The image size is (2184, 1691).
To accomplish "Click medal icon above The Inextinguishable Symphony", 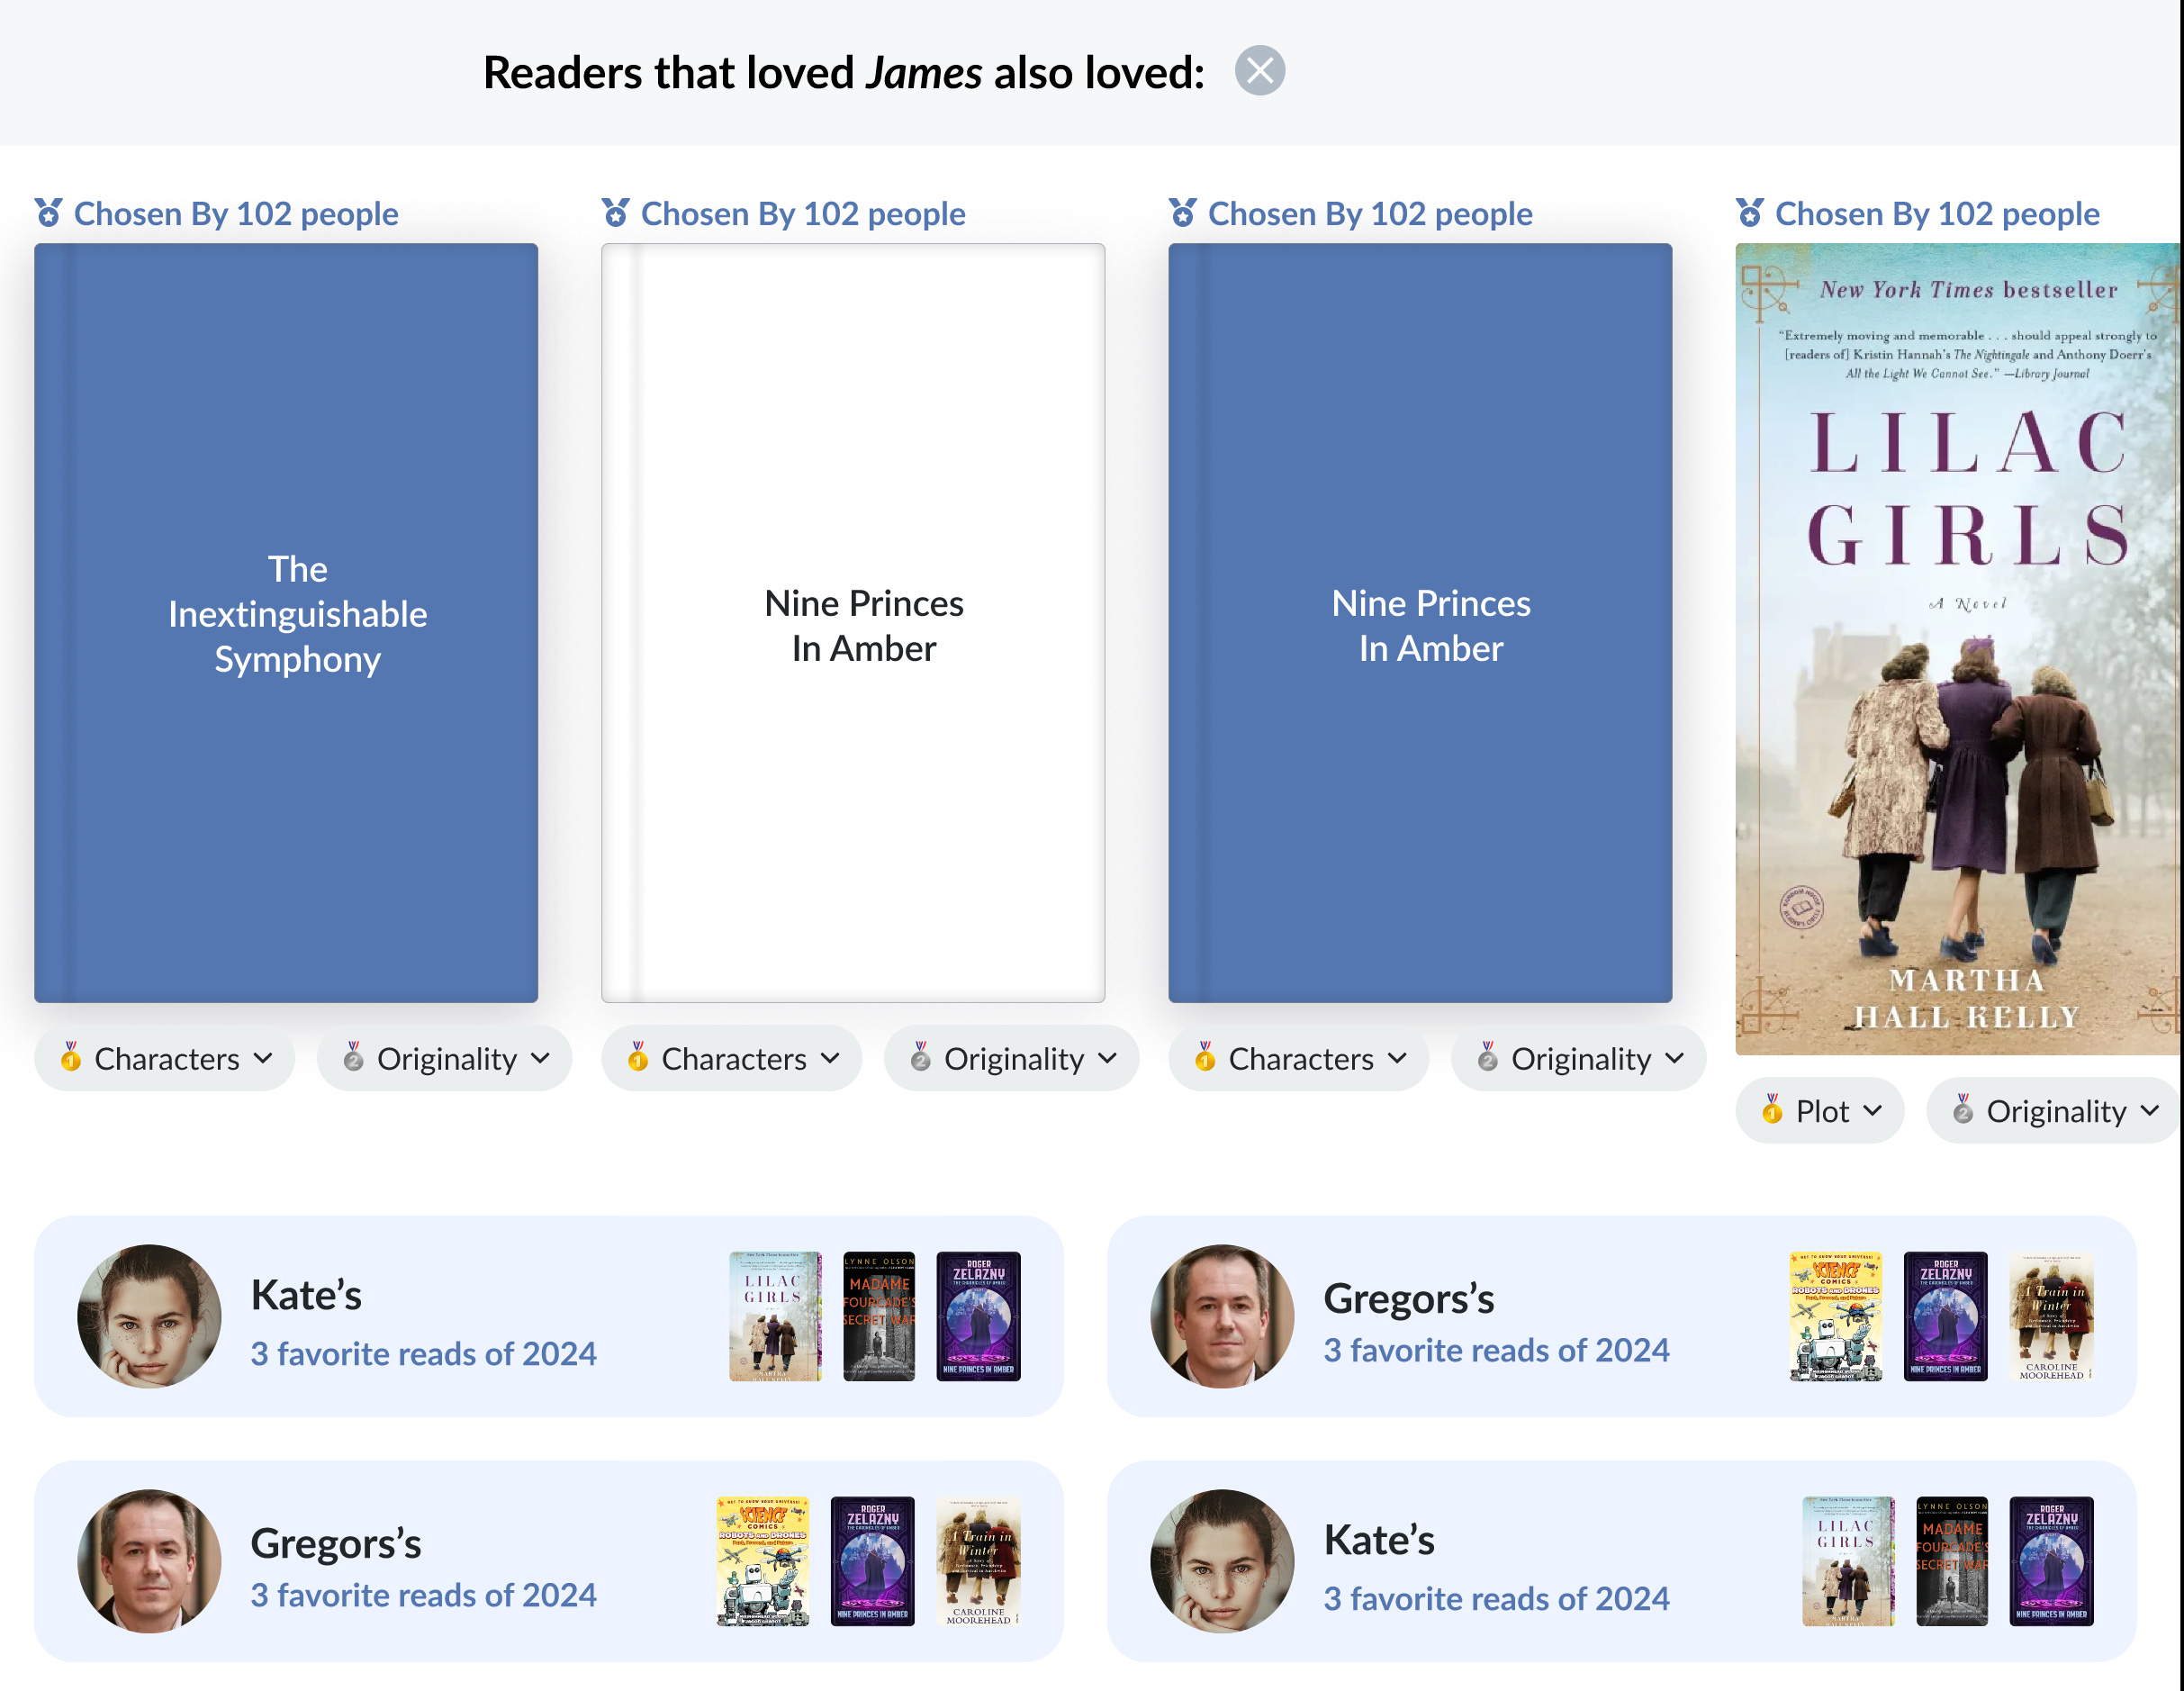I will click(48, 213).
